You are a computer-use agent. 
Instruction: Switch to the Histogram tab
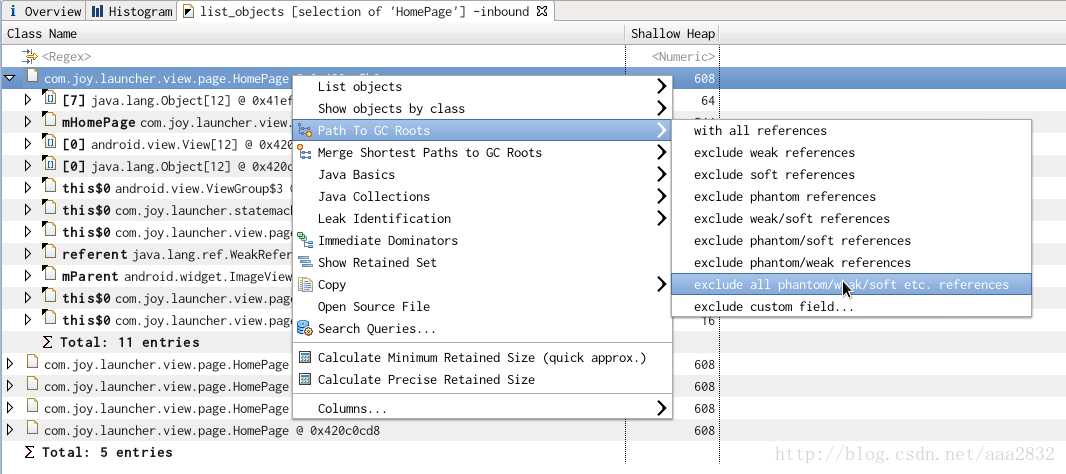(132, 12)
